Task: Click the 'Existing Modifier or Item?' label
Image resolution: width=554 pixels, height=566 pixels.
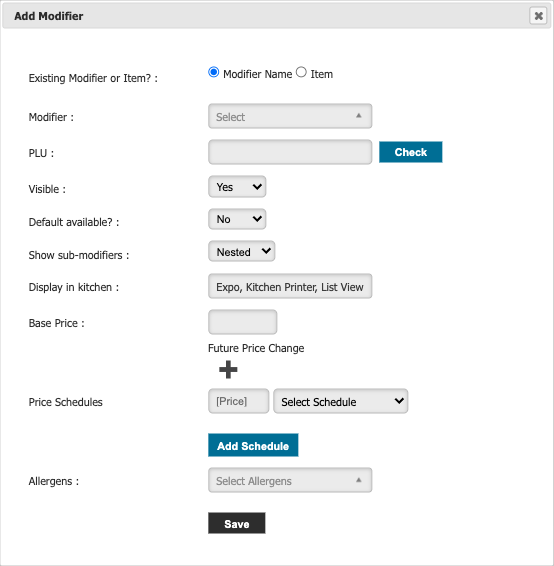Action: (93, 78)
